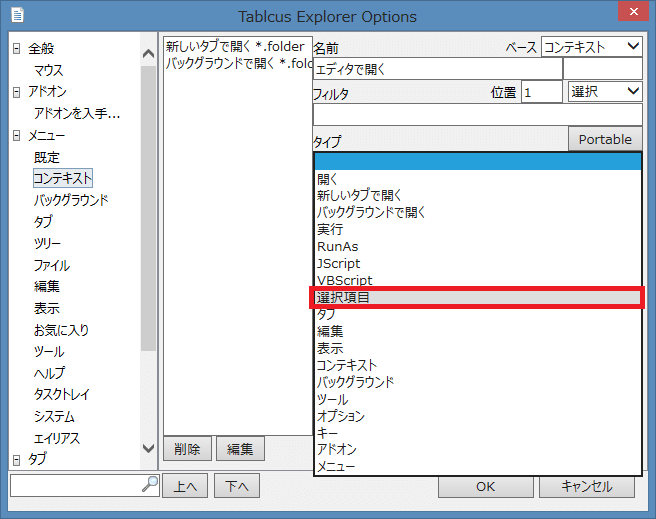Open the ベース コンテキスト dropdown
656x519 pixels.
tap(592, 46)
